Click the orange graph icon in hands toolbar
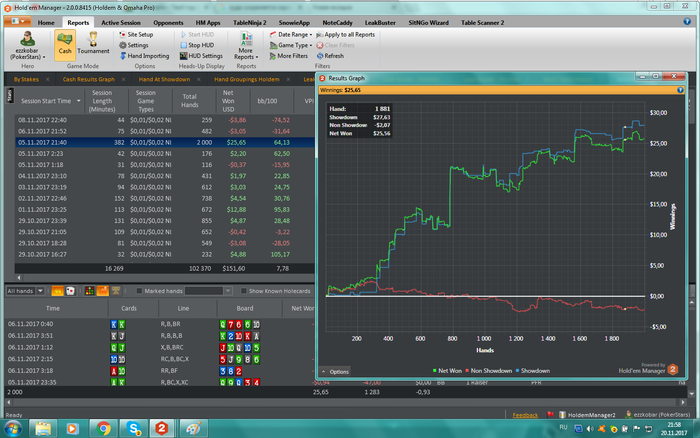This screenshot has width=700, height=438. click(103, 291)
